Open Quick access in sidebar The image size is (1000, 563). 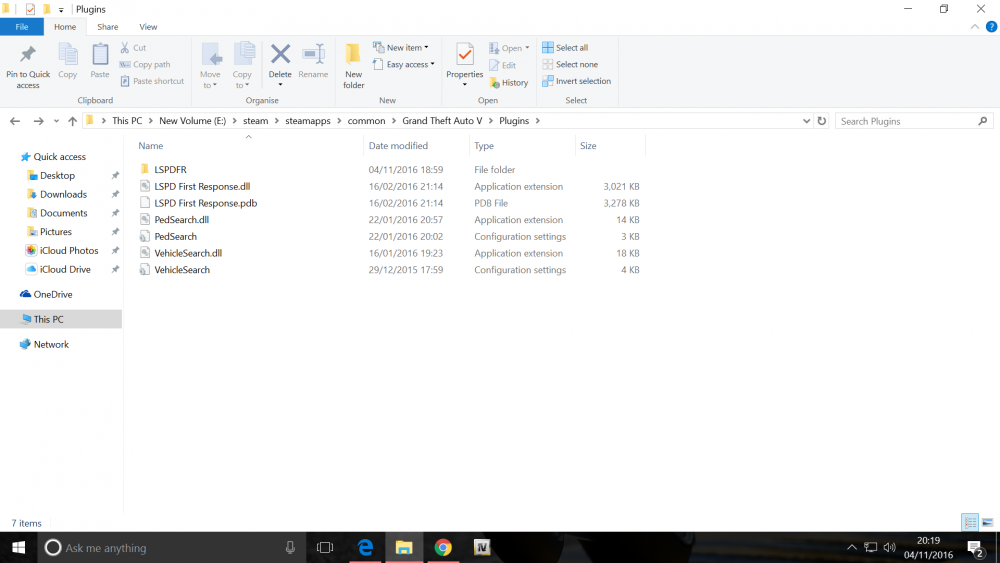[59, 157]
